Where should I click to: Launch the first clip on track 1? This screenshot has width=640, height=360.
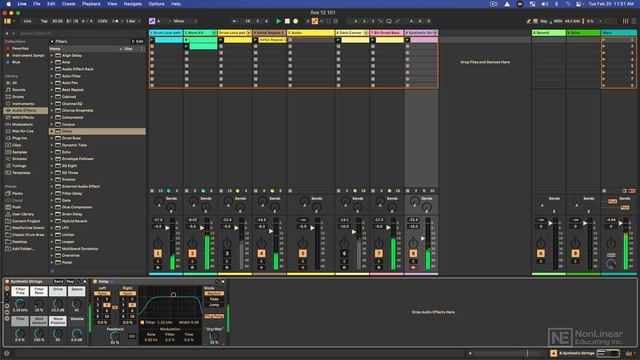tap(152, 40)
